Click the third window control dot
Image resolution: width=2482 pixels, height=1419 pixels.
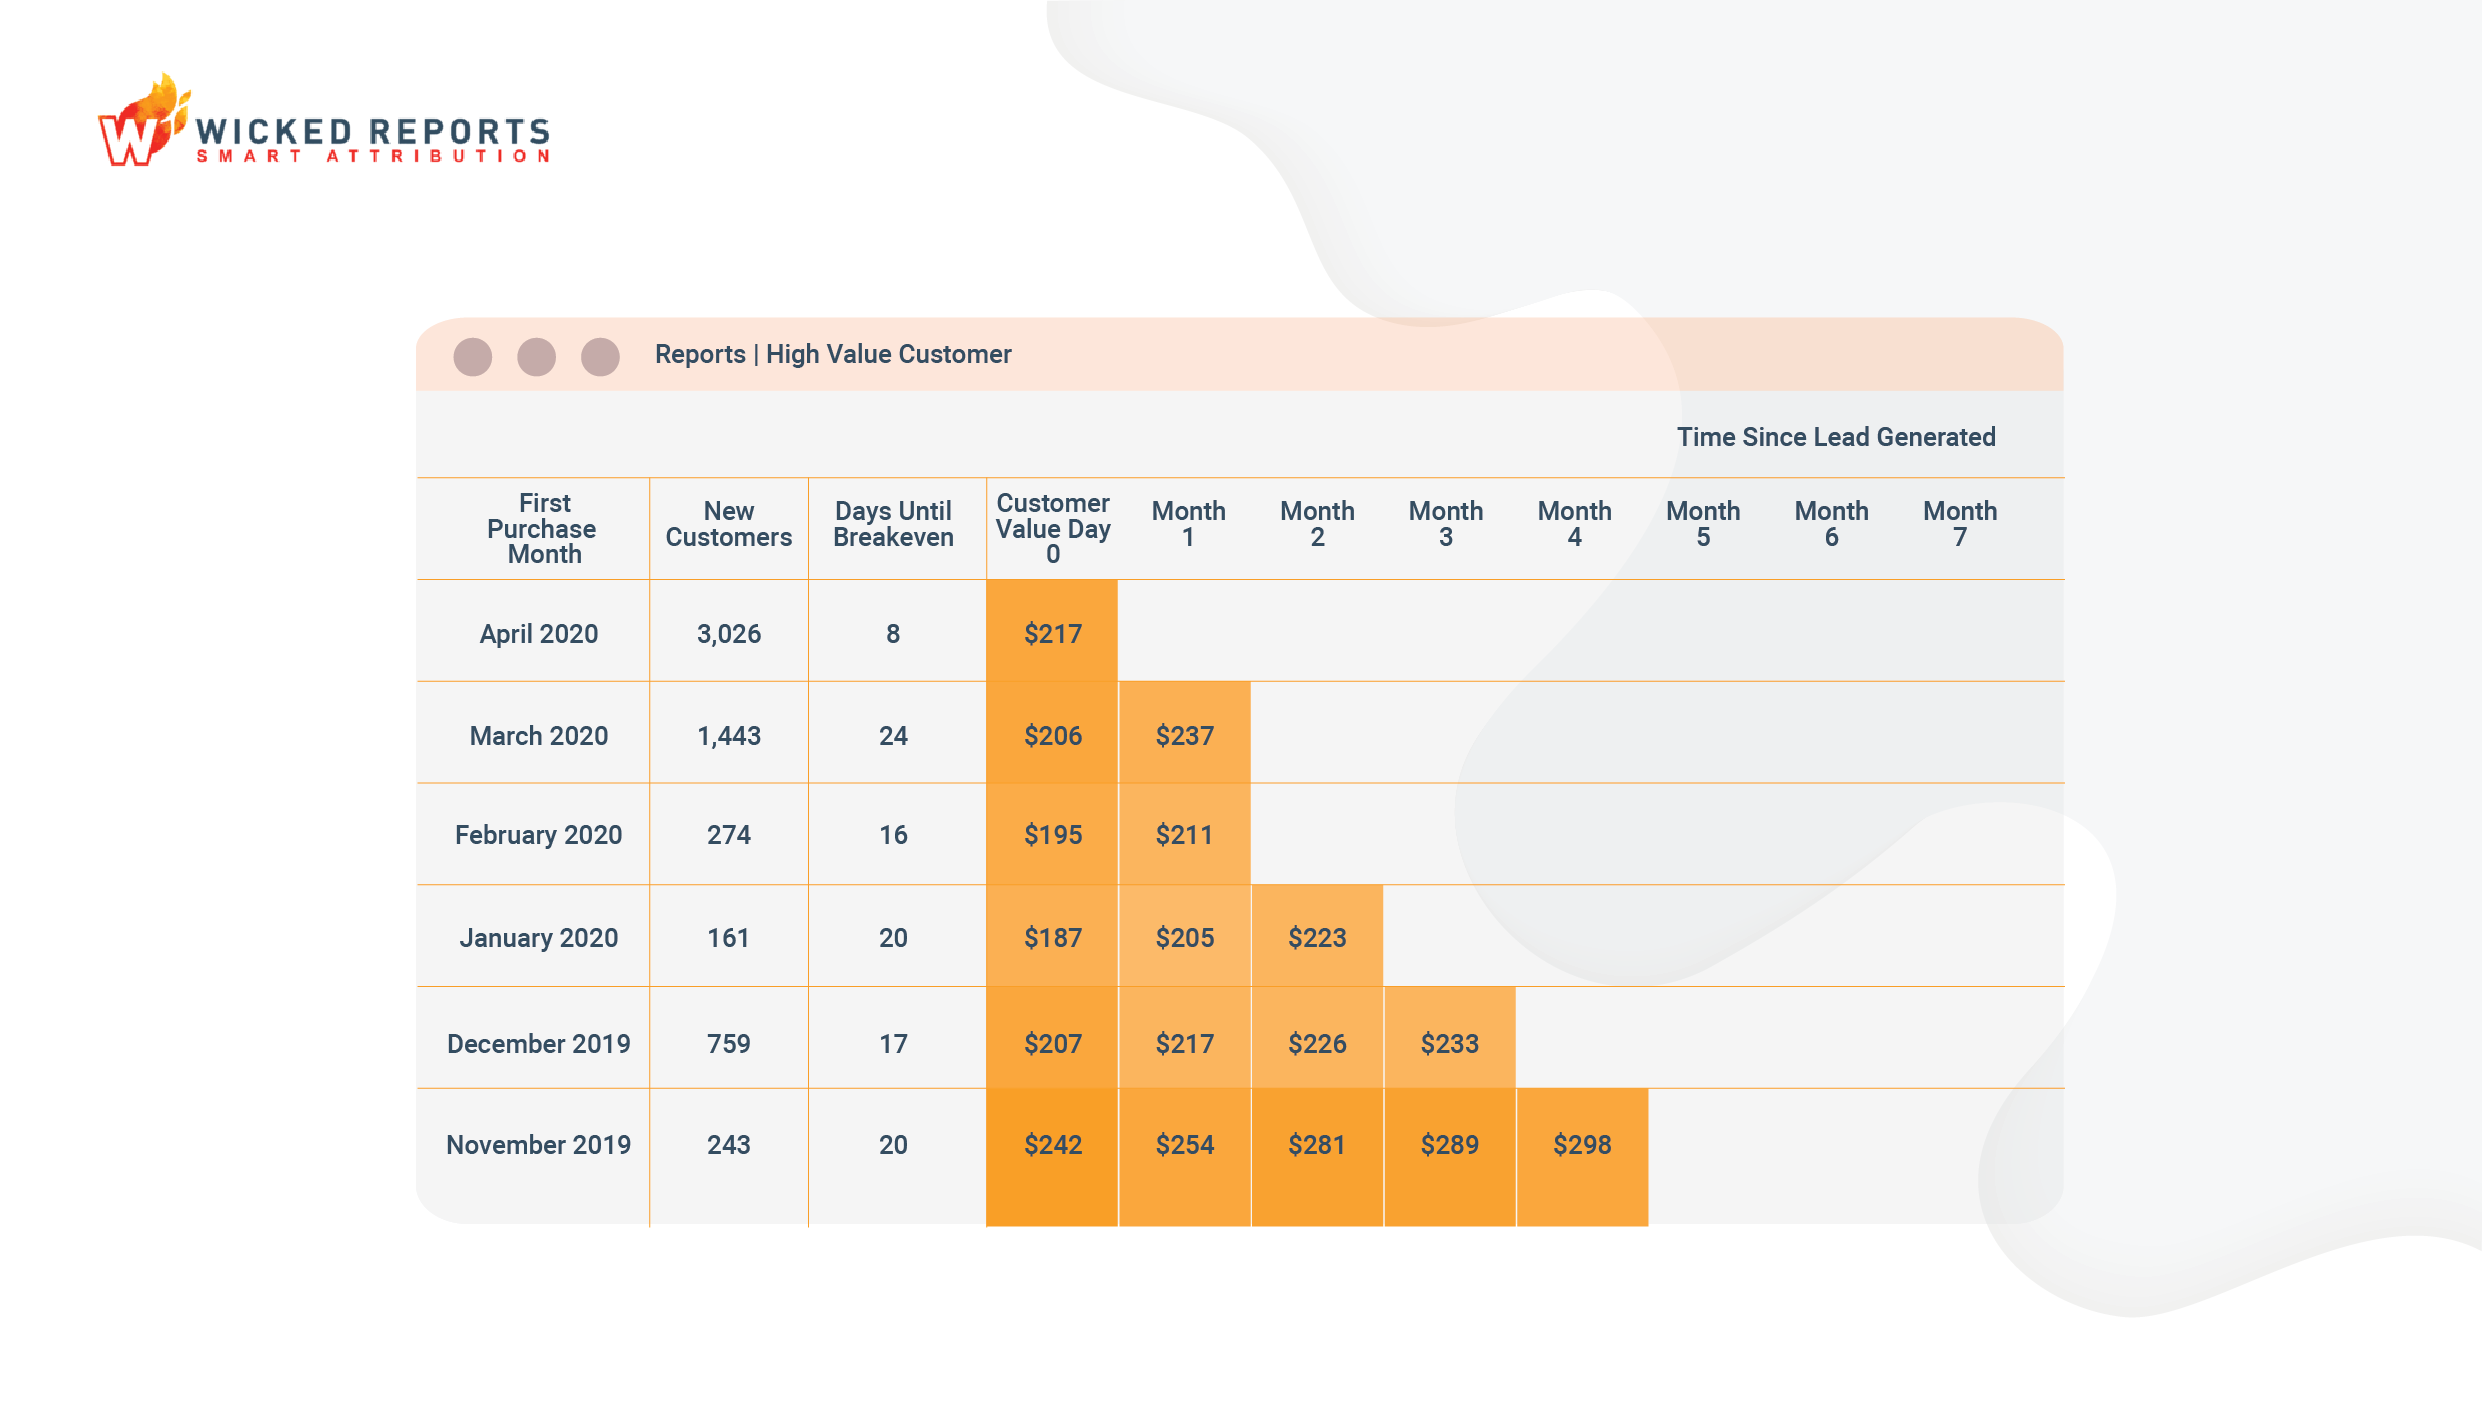click(600, 356)
